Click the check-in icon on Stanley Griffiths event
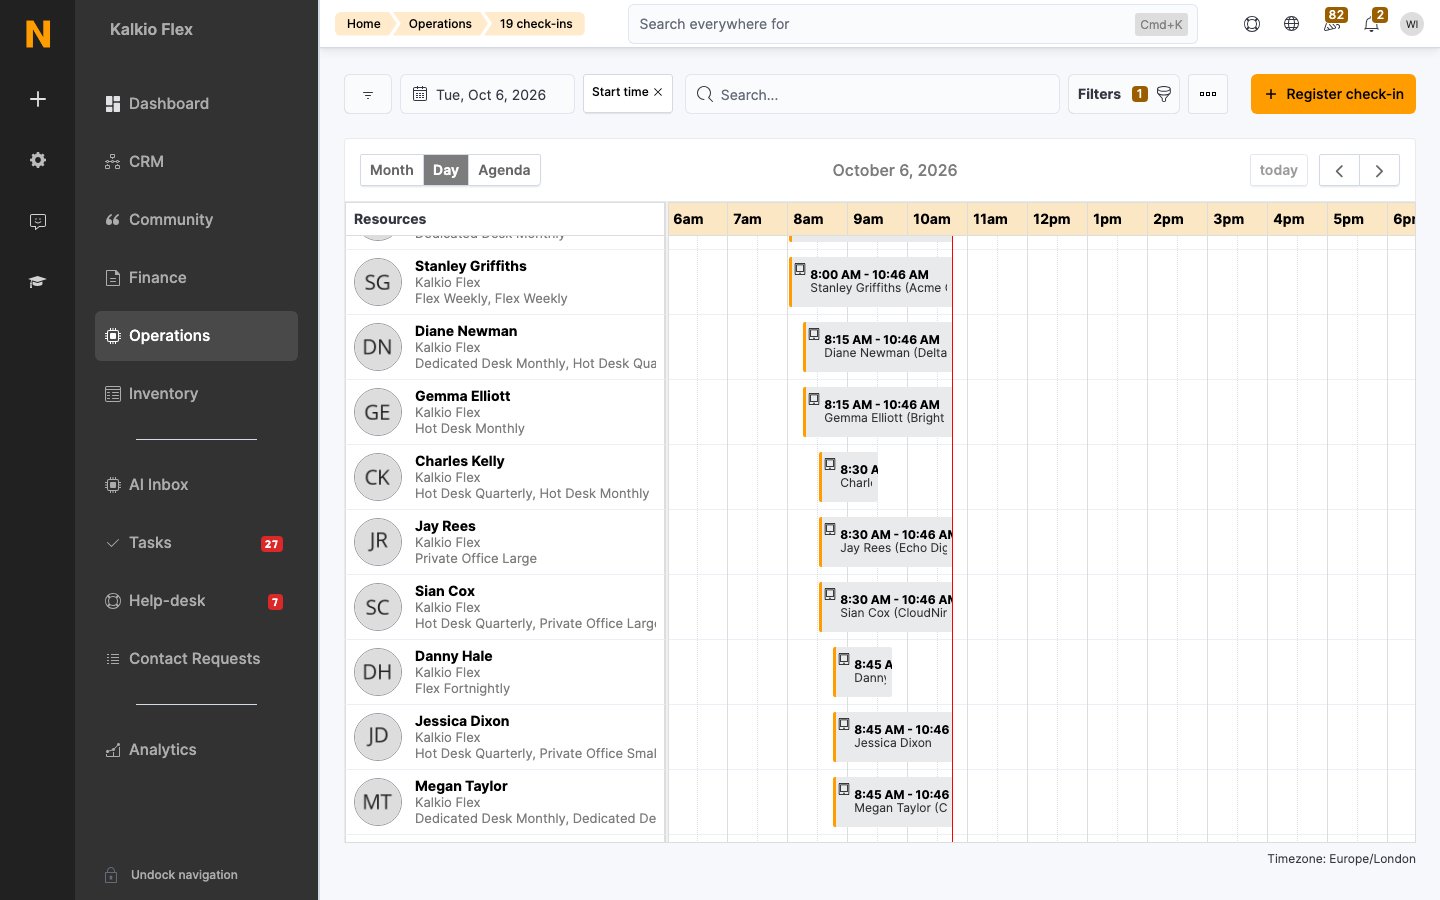The height and width of the screenshot is (900, 1440). pos(800,269)
